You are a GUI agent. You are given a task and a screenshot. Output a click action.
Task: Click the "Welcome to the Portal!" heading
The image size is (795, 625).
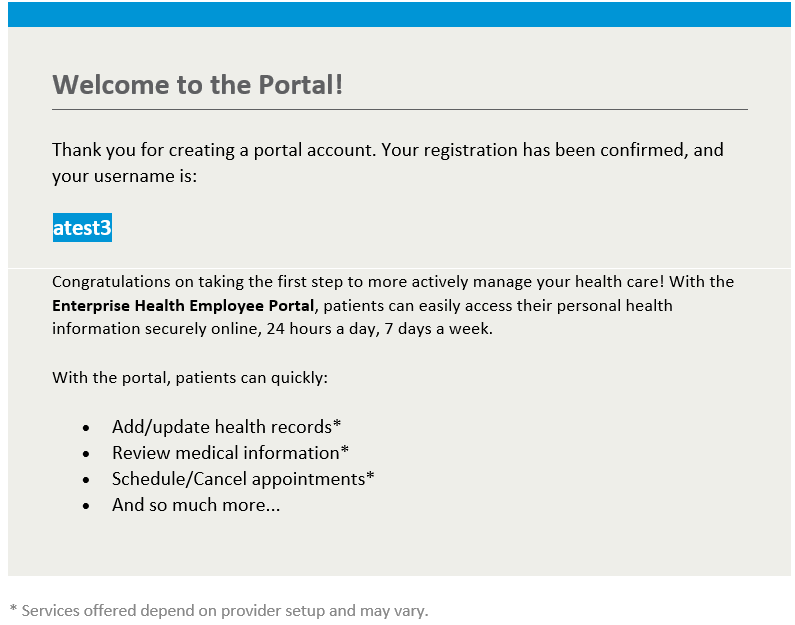(x=197, y=84)
